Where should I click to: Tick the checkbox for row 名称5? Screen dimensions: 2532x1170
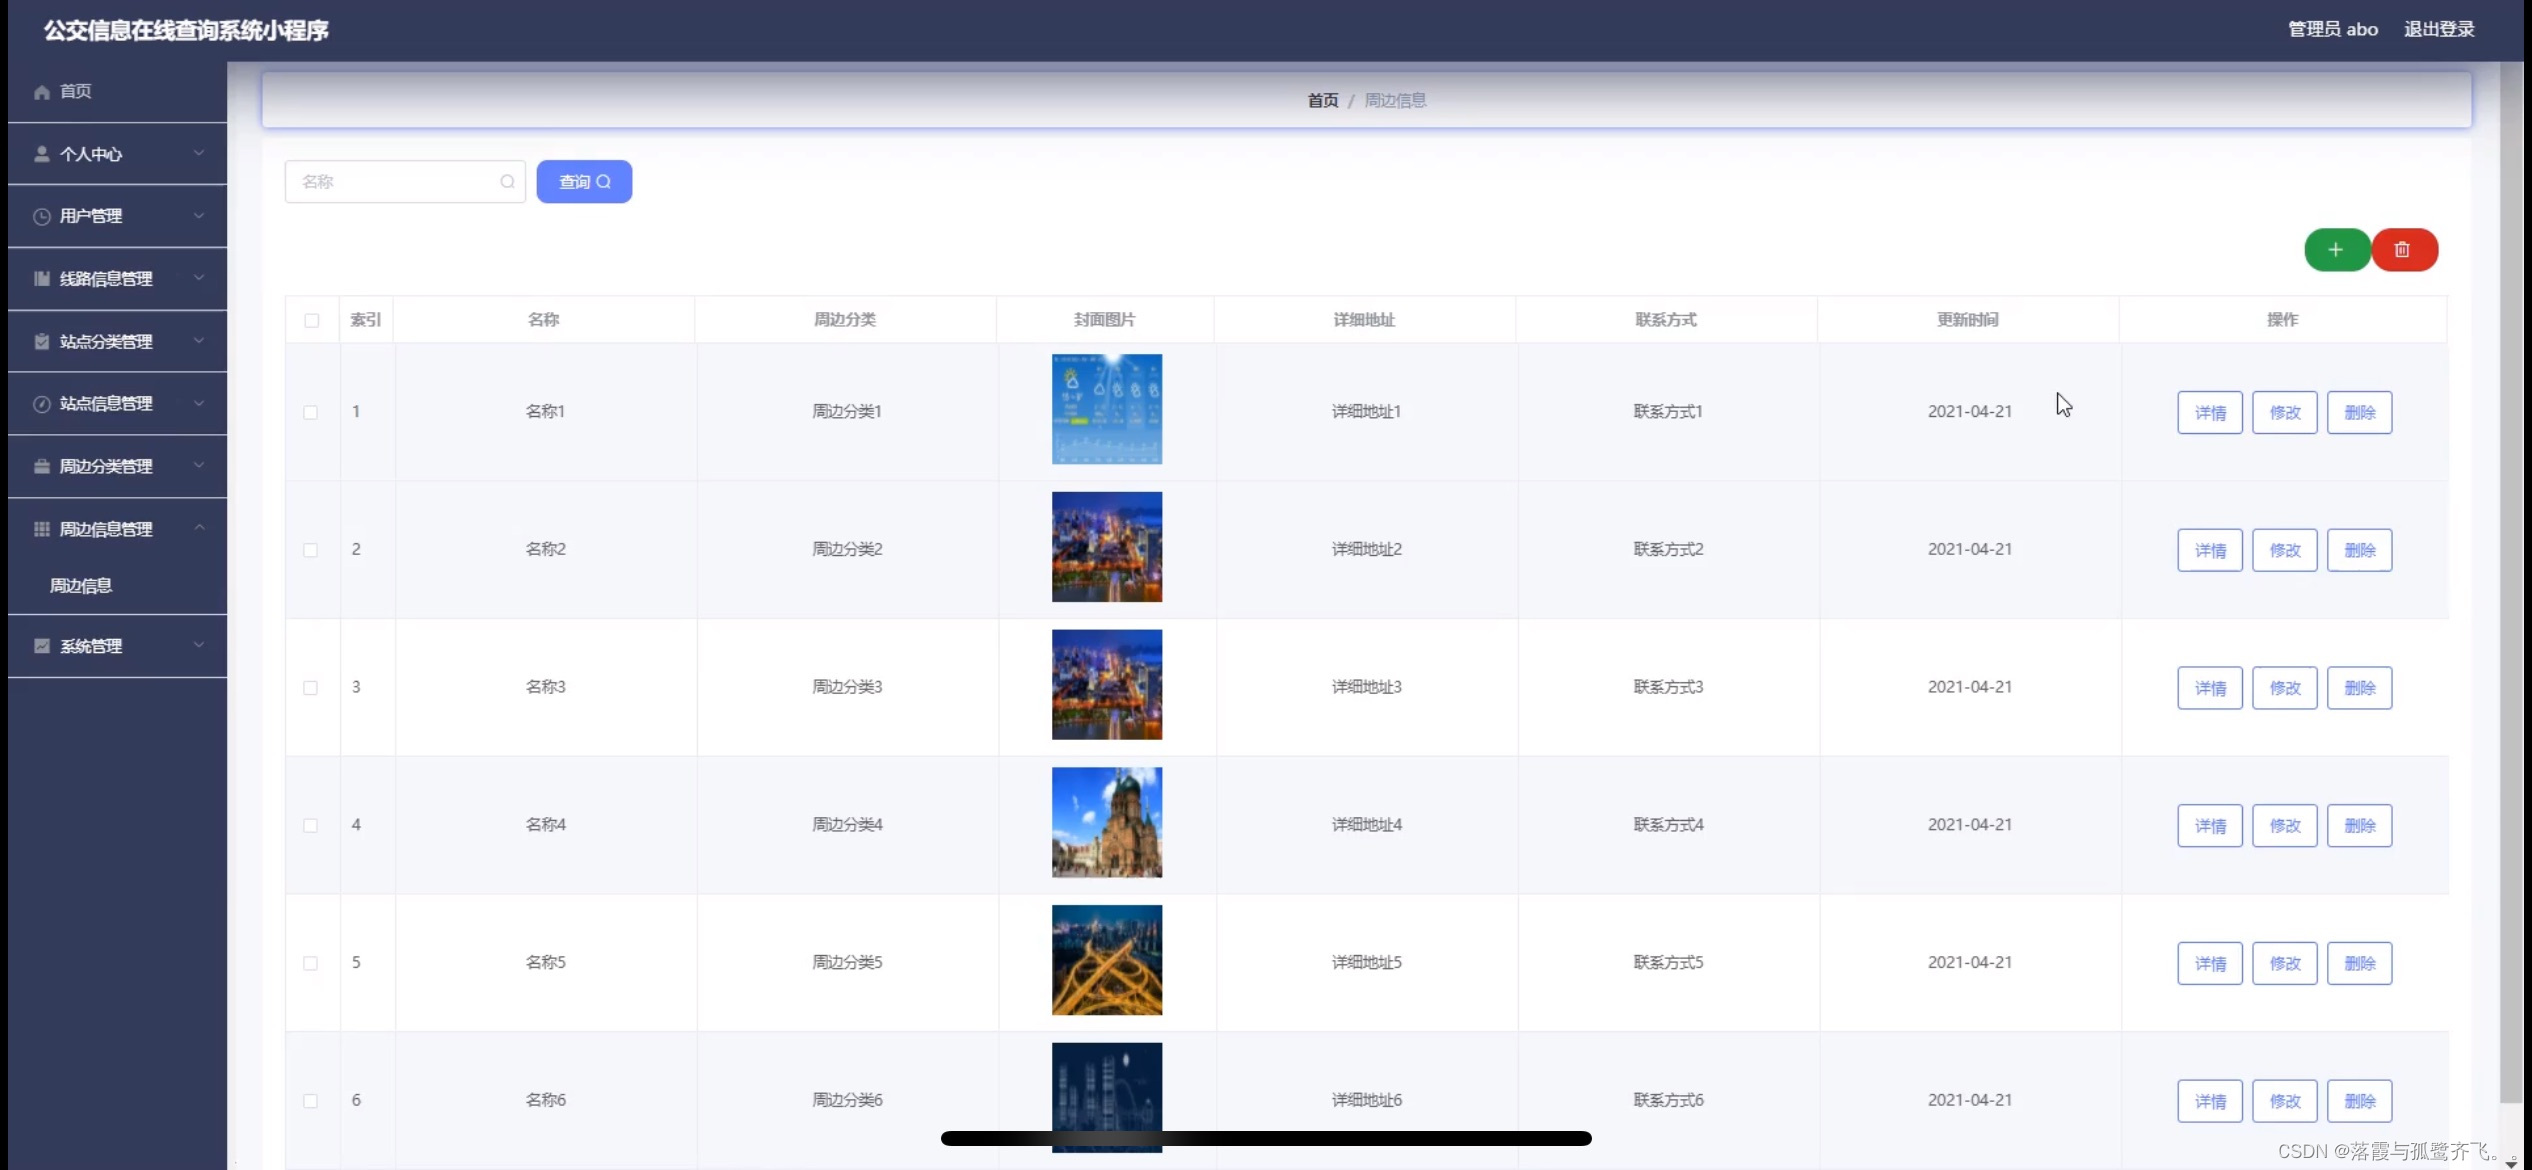tap(311, 963)
